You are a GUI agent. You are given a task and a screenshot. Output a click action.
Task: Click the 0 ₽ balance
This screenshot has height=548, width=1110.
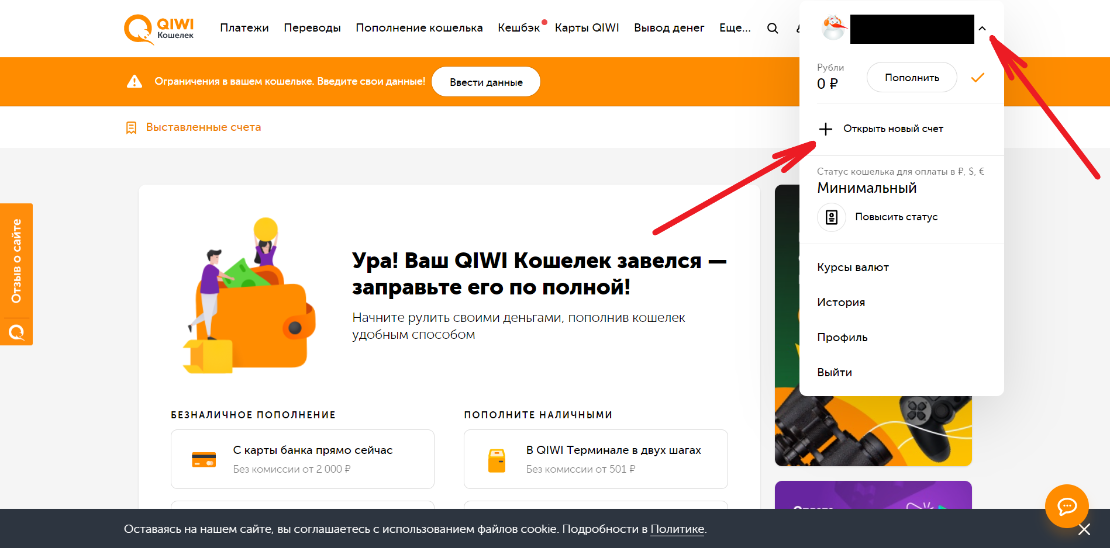point(828,84)
